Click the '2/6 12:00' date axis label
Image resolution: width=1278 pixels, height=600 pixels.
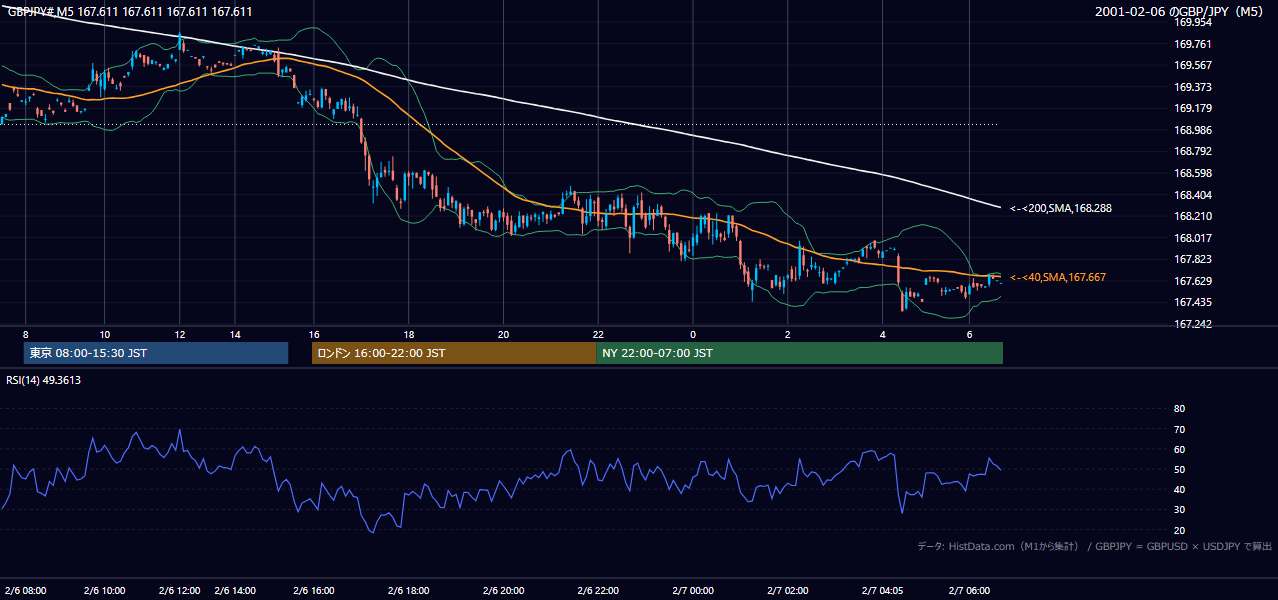pos(180,590)
